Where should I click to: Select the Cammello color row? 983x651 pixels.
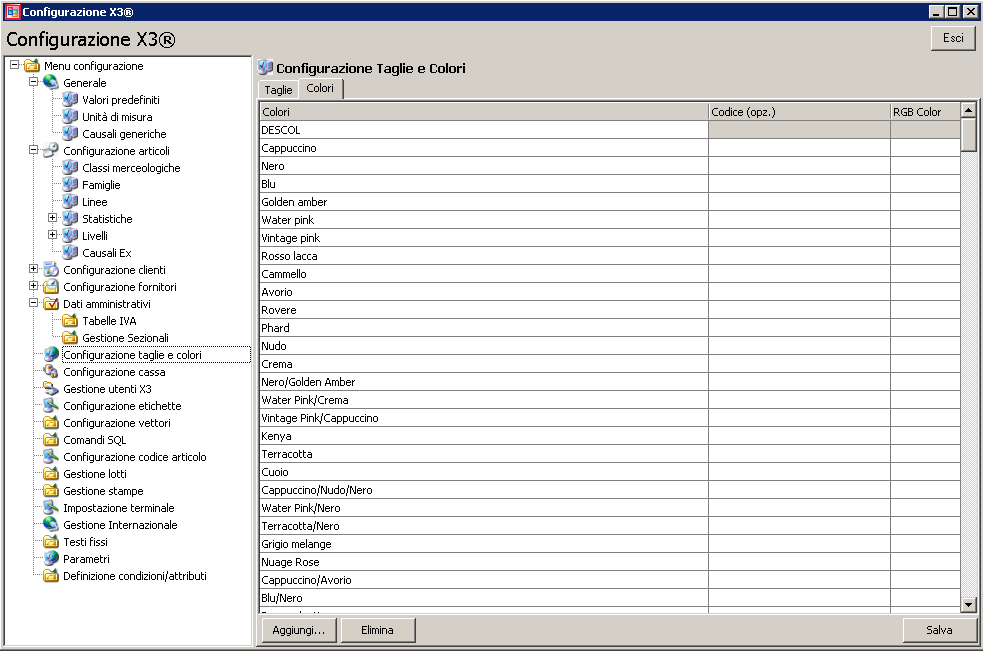pos(484,274)
